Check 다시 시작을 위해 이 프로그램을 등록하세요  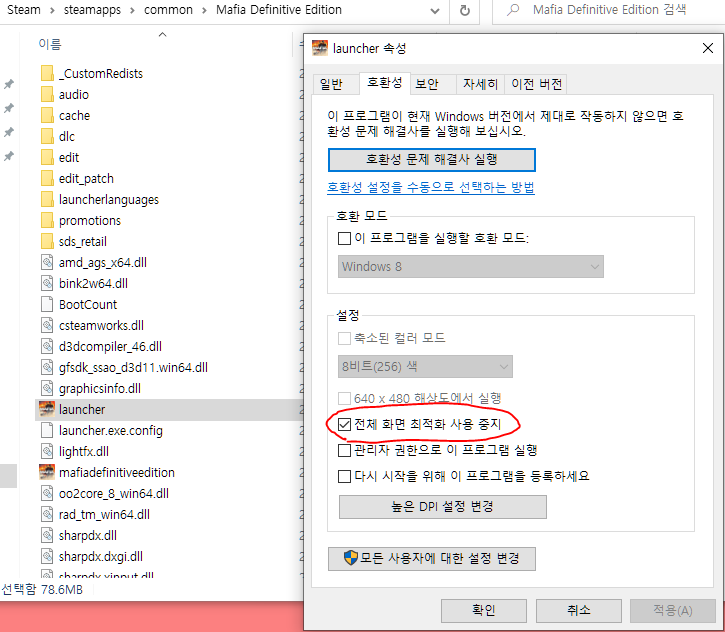[x=344, y=476]
